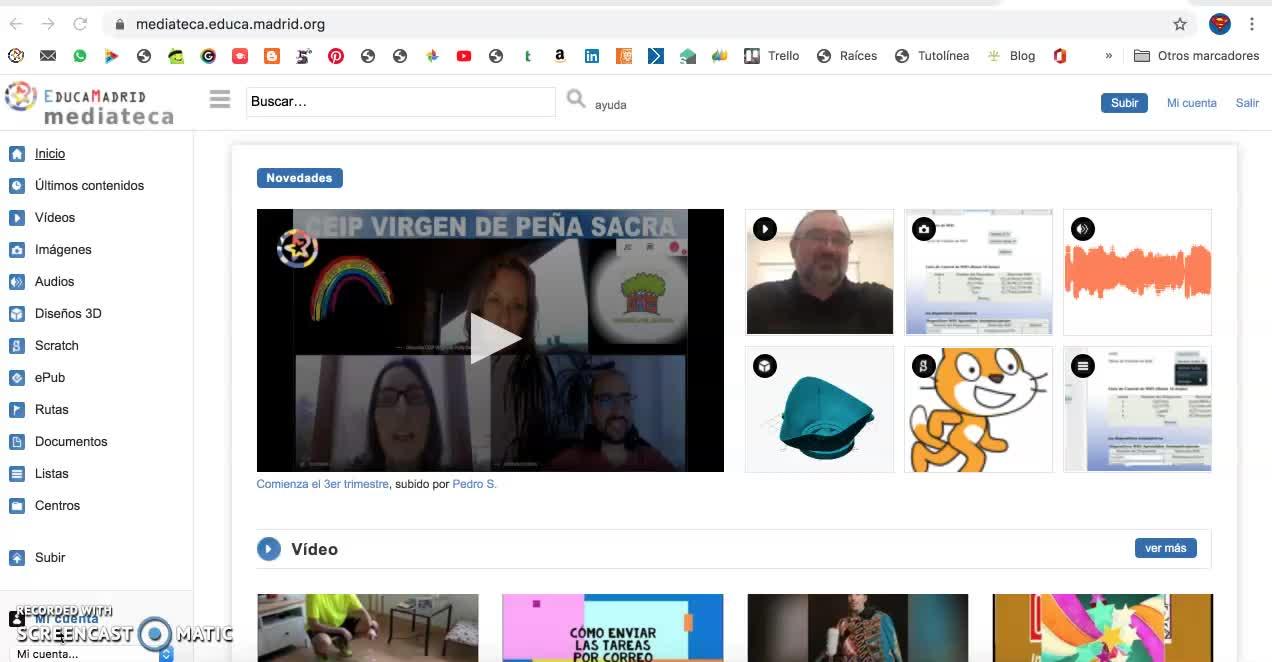Click the EducaMadrid mediateca logo
The height and width of the screenshot is (662, 1272).
89,104
